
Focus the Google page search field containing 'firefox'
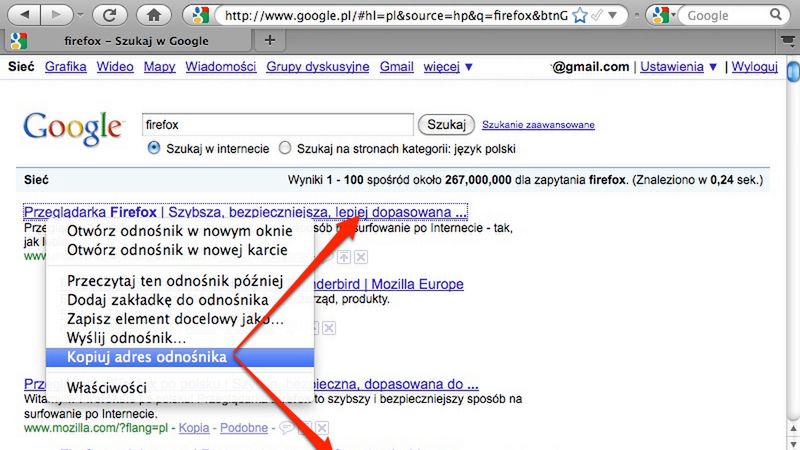278,124
